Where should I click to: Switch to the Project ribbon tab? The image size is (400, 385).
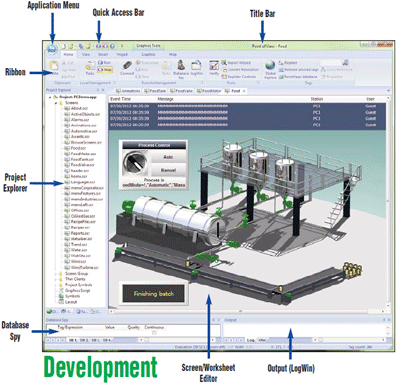122,54
